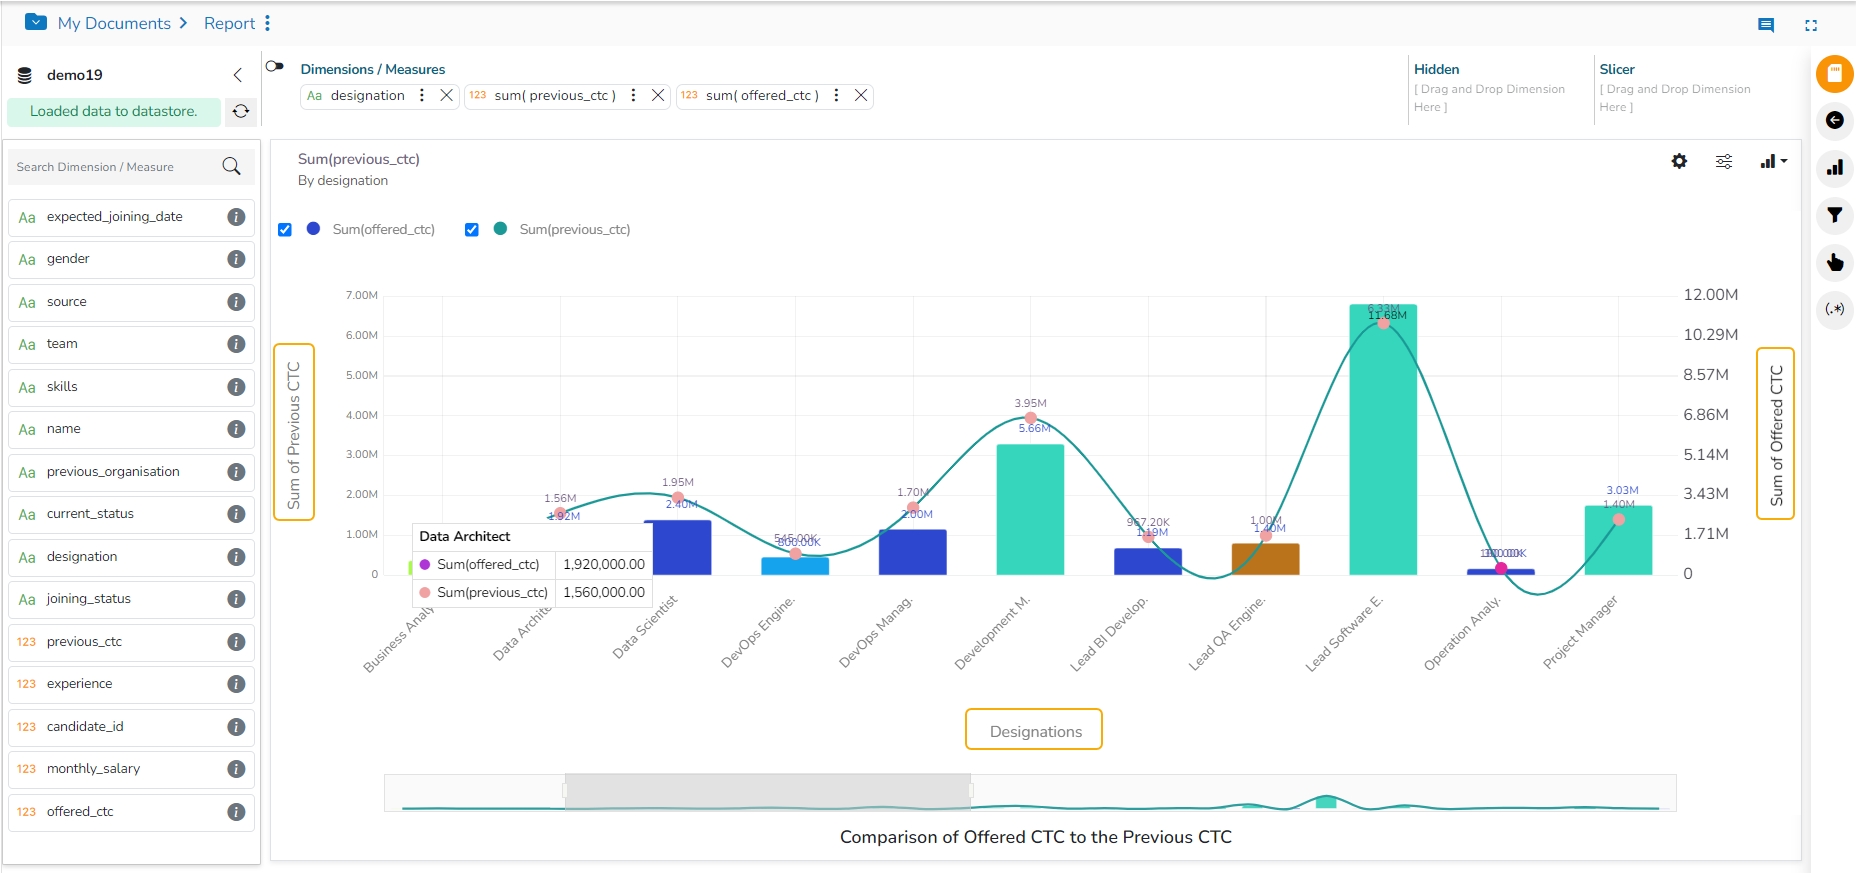
Task: Show info for candidate_id field
Action: coord(236,727)
